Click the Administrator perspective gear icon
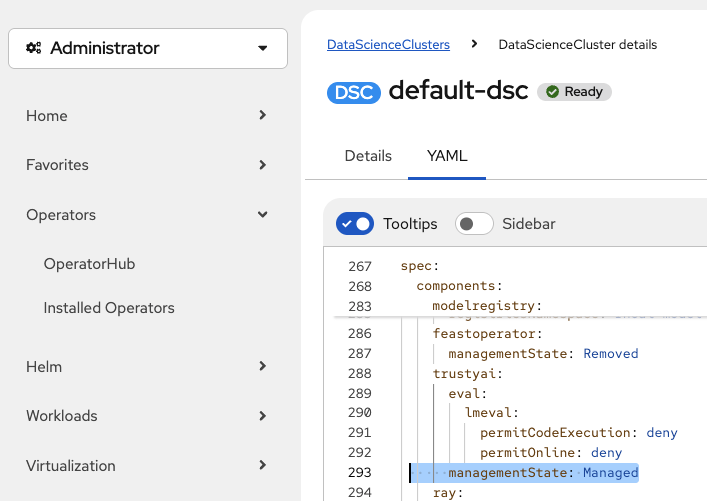 coord(34,48)
